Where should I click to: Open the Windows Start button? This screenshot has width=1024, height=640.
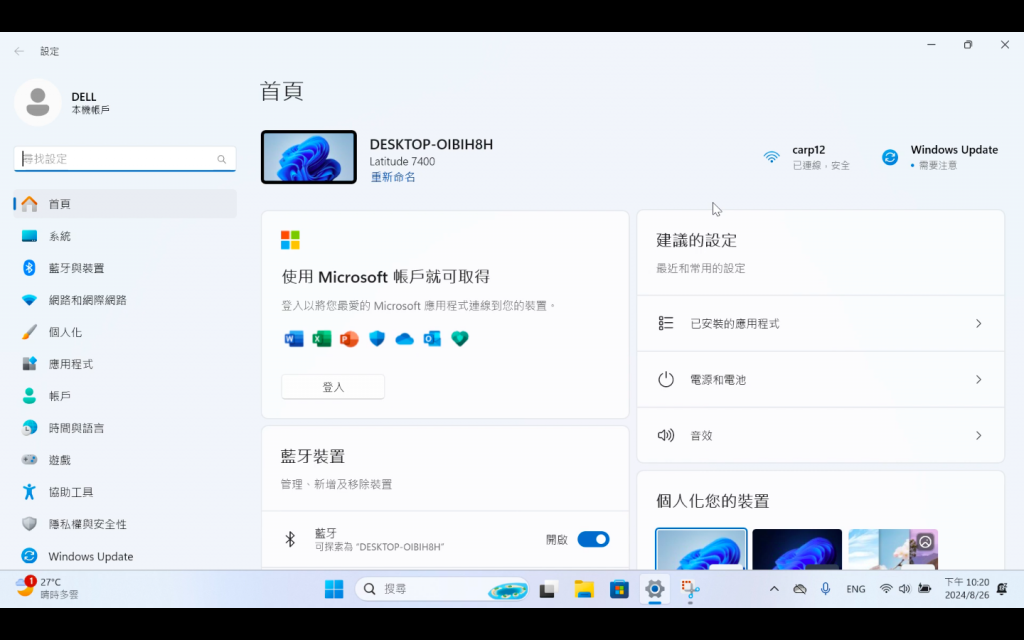pyautogui.click(x=334, y=589)
